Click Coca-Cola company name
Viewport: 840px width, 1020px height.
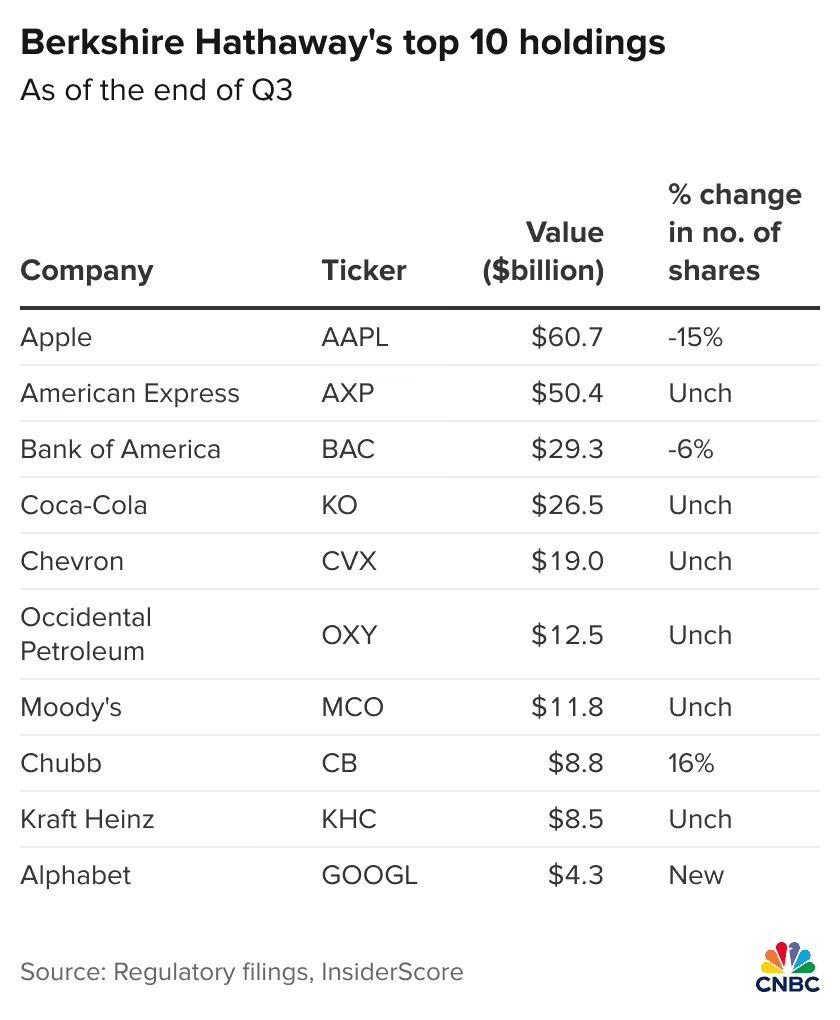84,505
